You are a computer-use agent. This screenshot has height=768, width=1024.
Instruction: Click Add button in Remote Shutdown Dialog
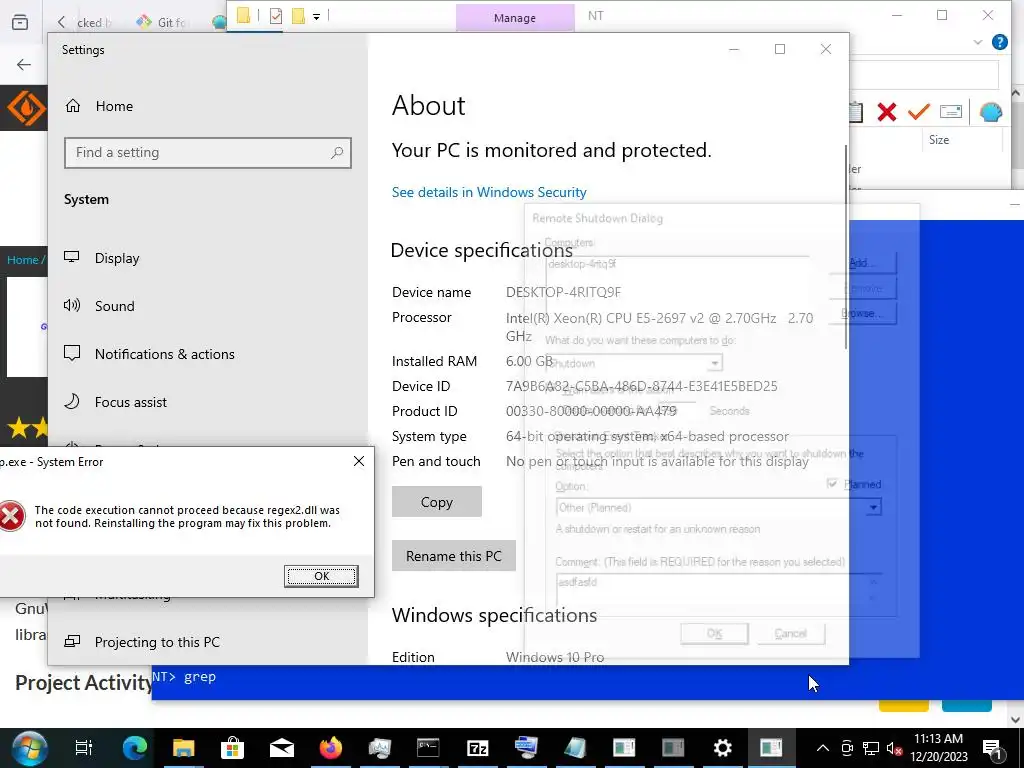(862, 263)
